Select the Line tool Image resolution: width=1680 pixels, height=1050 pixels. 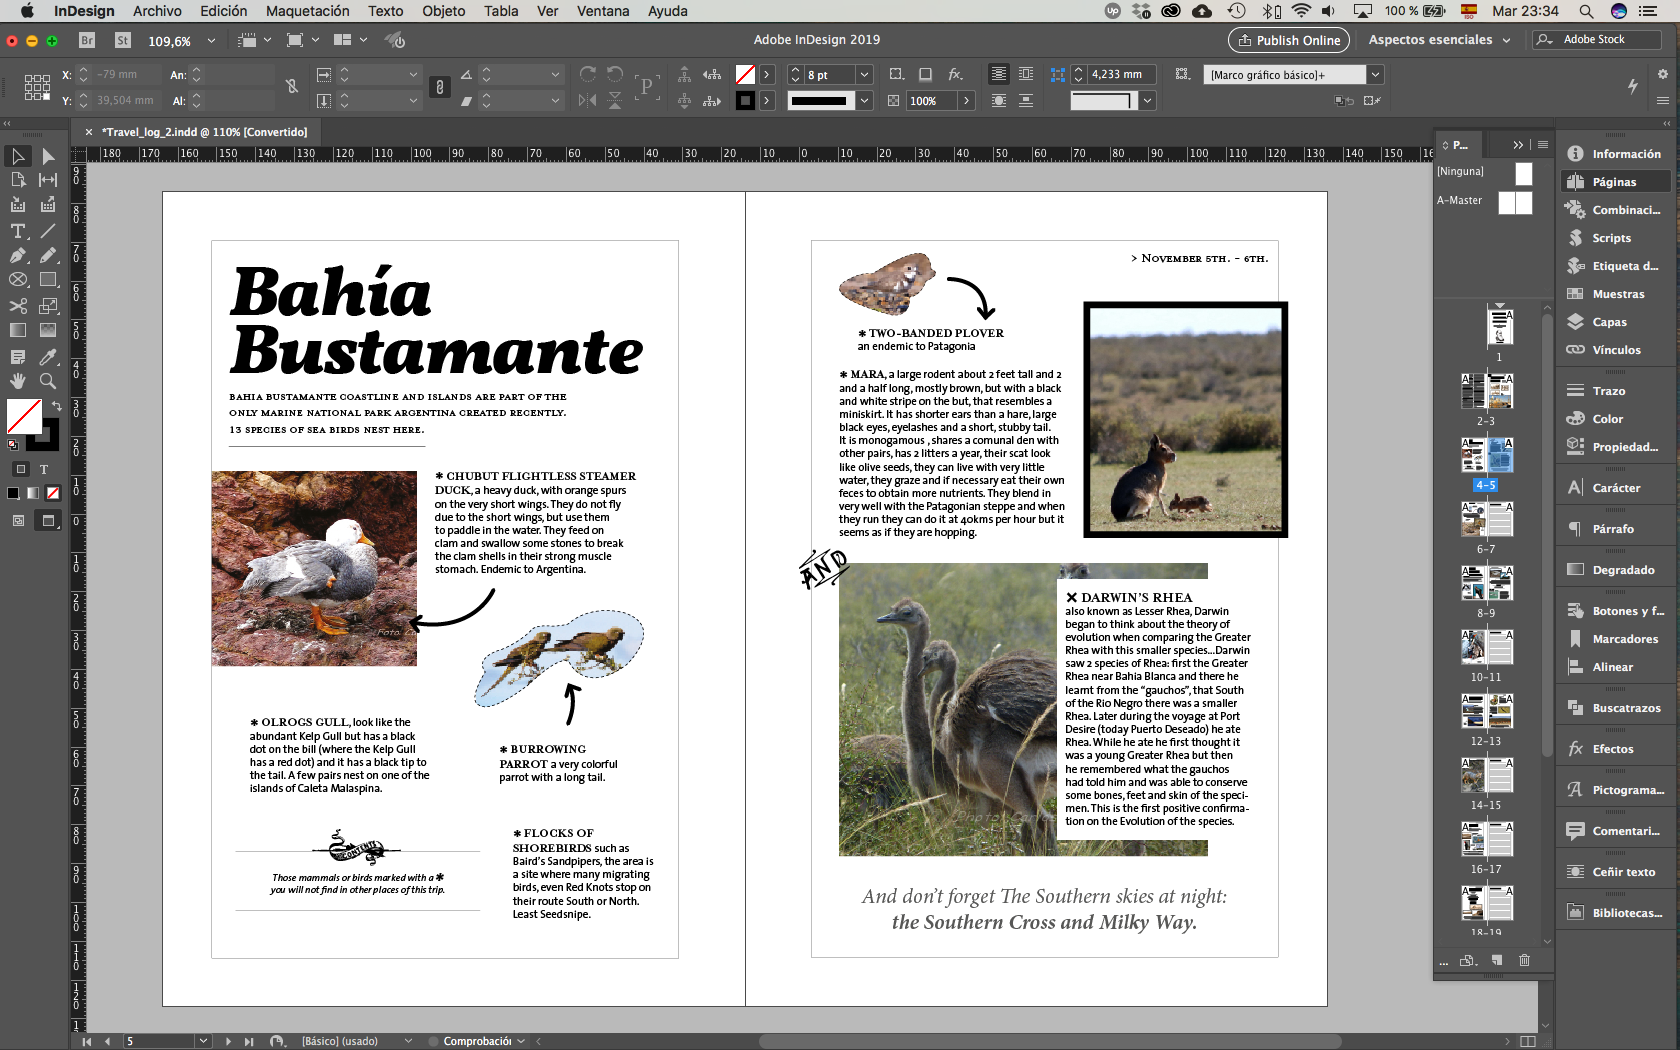tap(48, 230)
